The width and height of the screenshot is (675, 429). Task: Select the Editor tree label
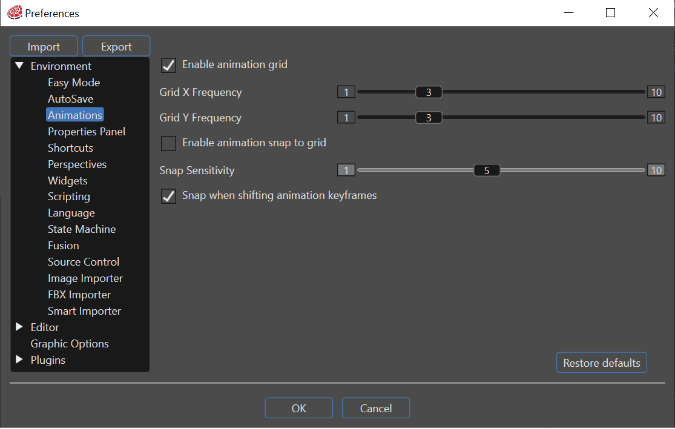[44, 327]
